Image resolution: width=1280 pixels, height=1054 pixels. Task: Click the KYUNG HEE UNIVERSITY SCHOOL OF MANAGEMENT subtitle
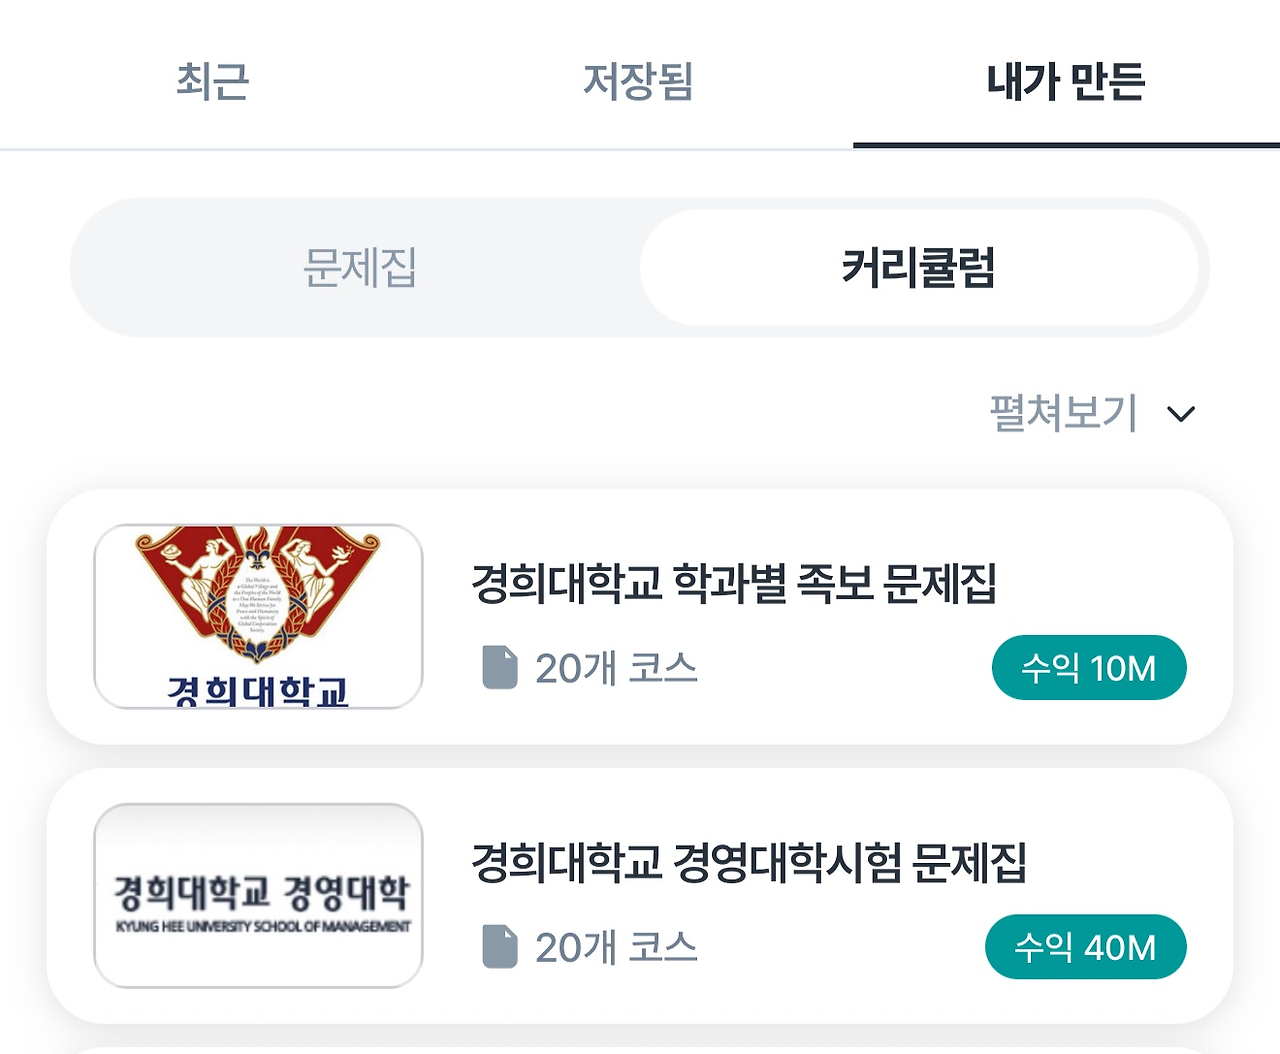pos(262,927)
